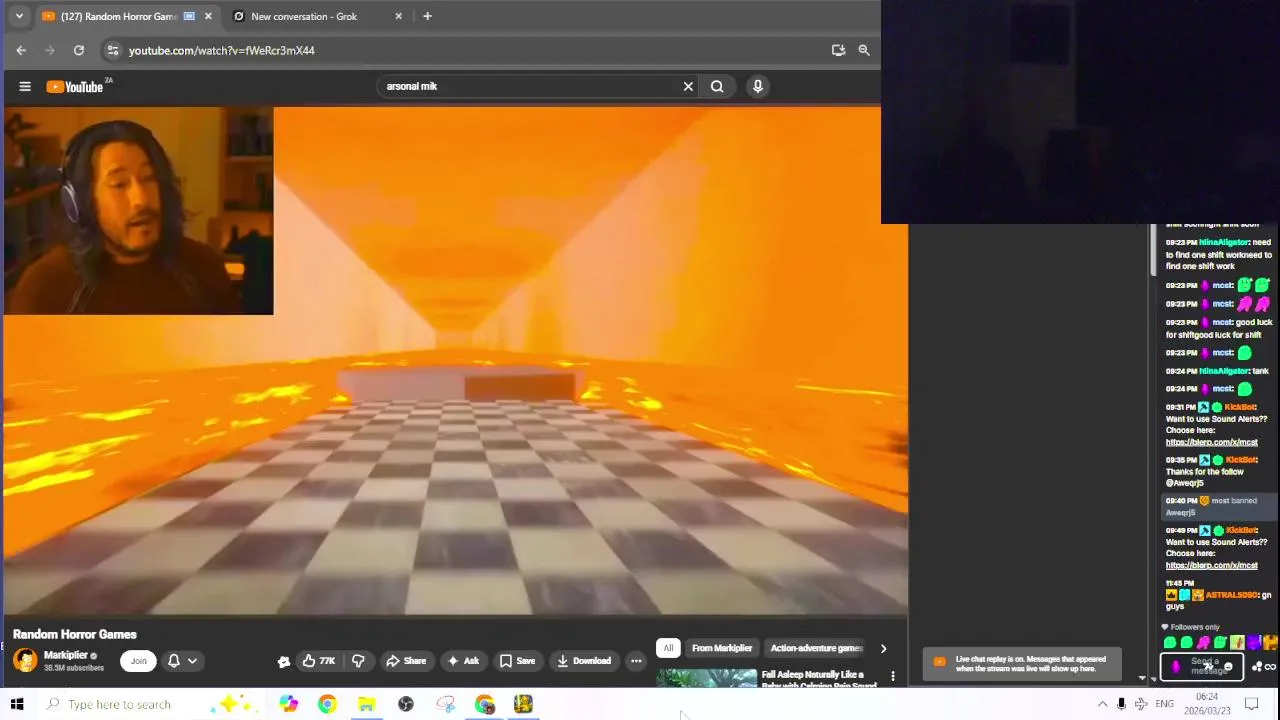The height and width of the screenshot is (720, 1280).
Task: Open the zoom magnifier in address bar
Action: pyautogui.click(x=864, y=50)
